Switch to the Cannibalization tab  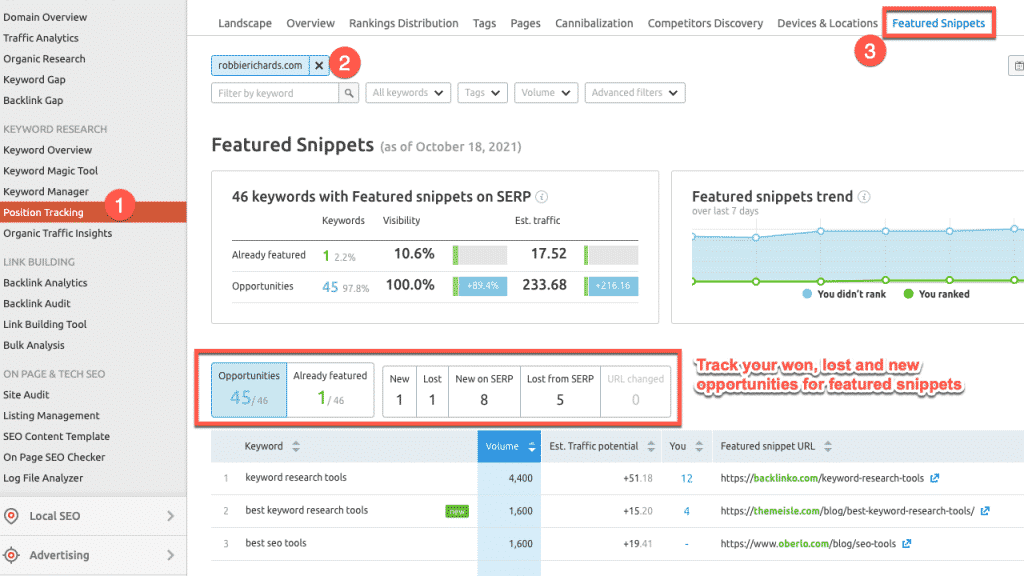click(x=594, y=22)
